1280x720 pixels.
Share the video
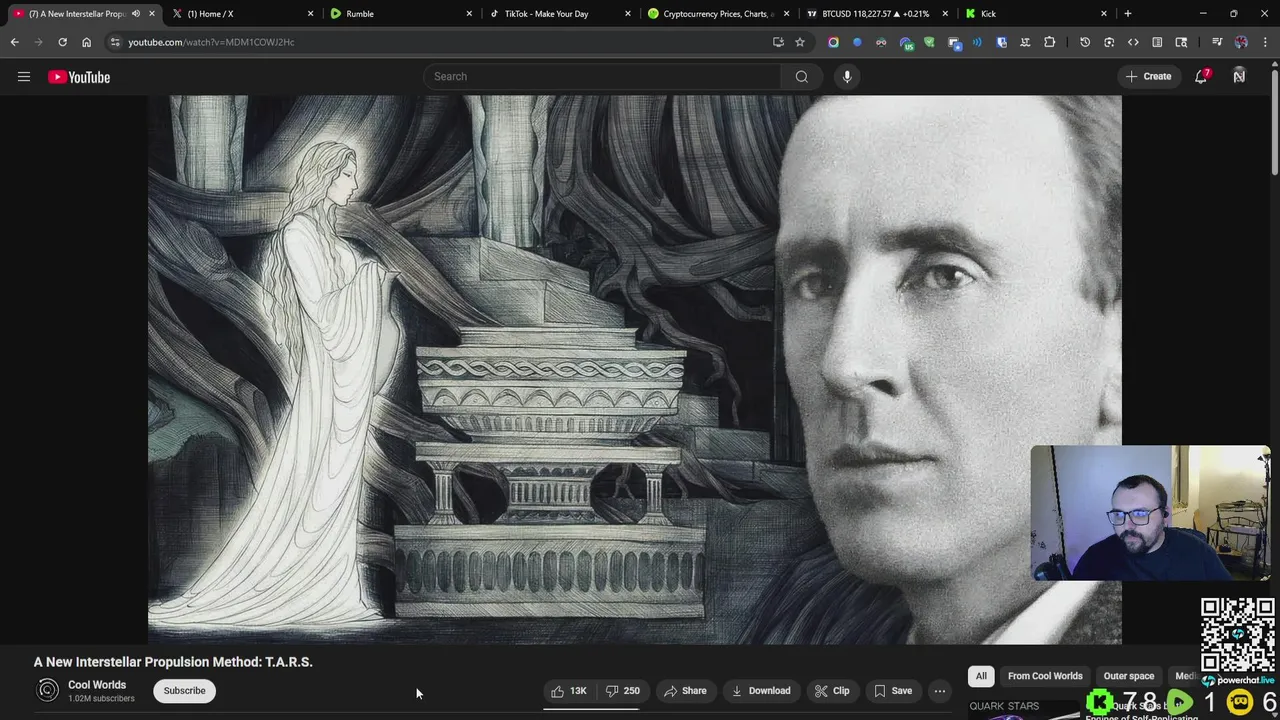click(685, 691)
